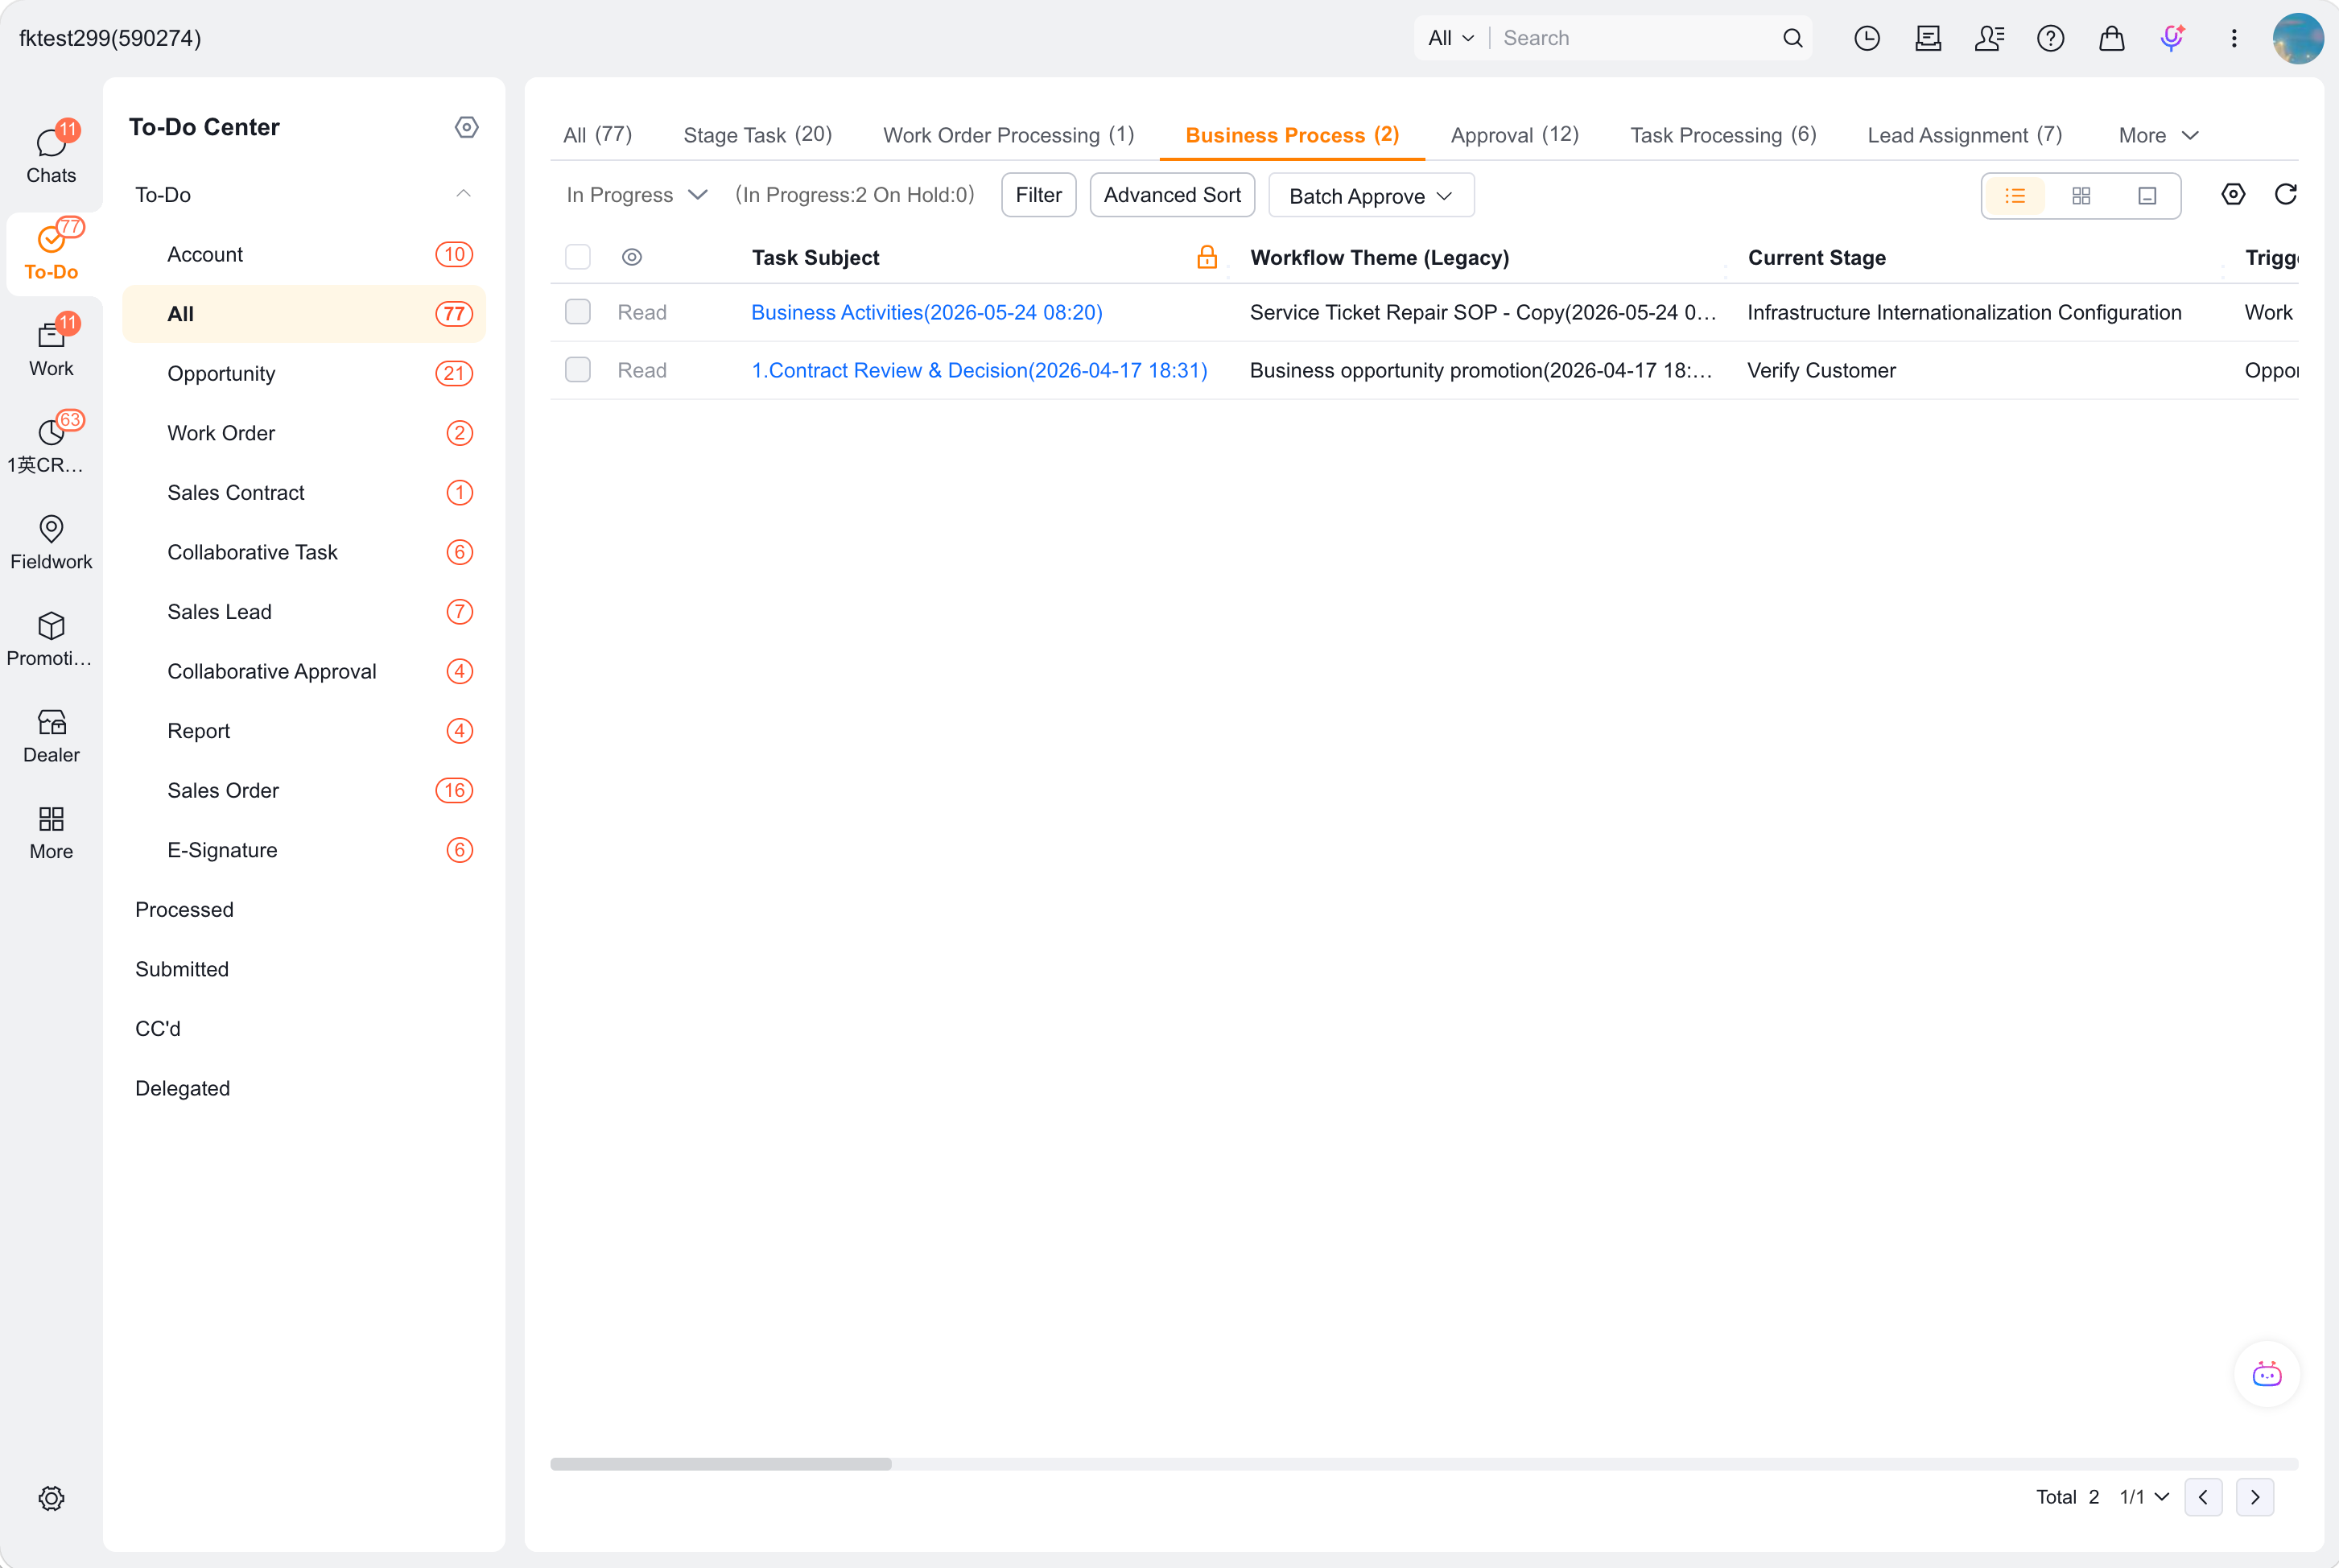Click the horizontal table scrollbar
Screen dimensions: 2339x1568
[x=720, y=1463]
